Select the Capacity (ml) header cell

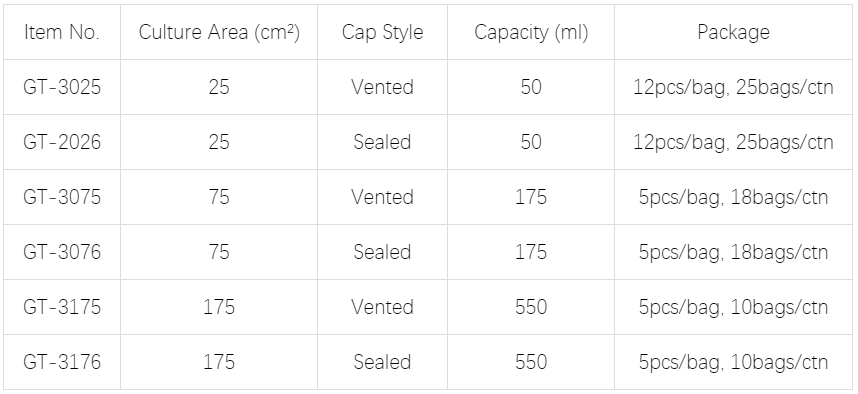[531, 32]
